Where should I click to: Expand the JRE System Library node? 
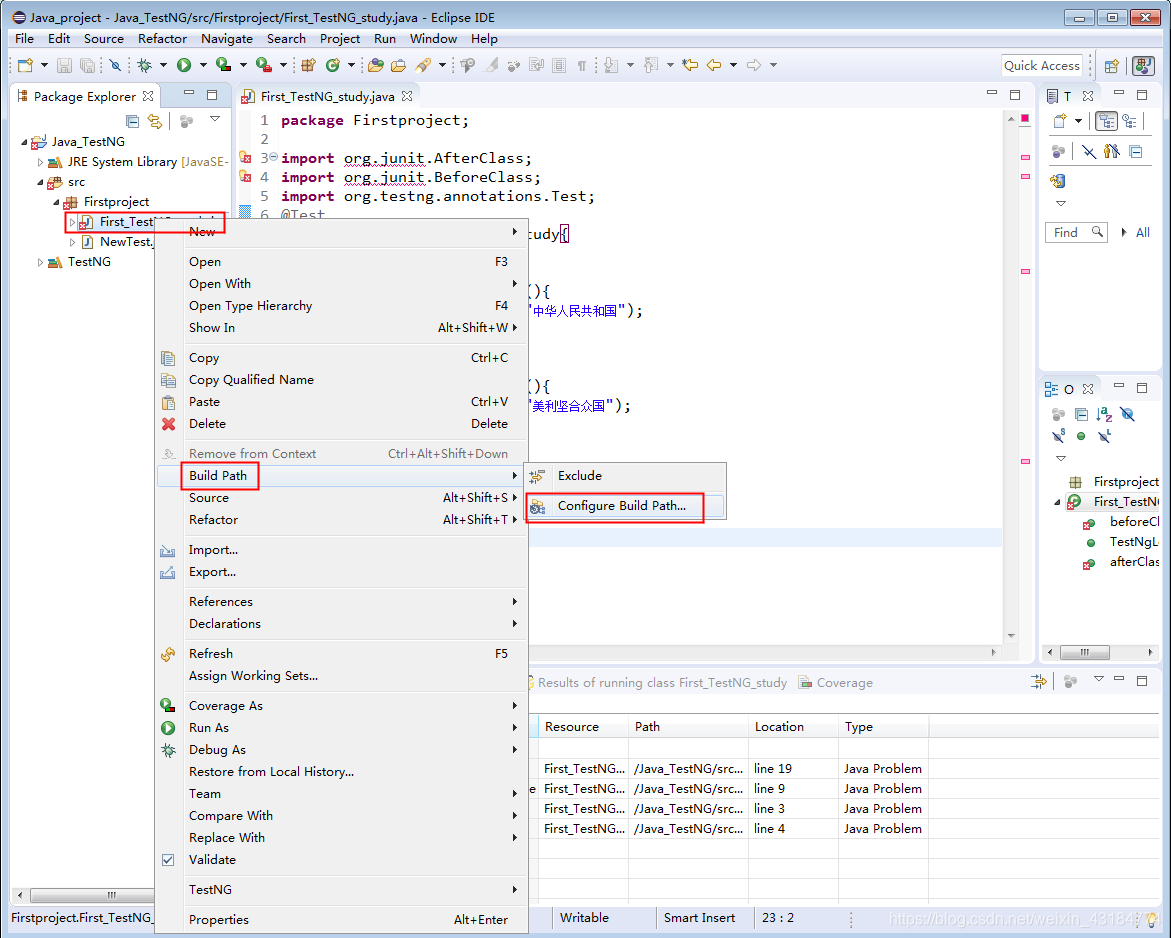coord(40,162)
